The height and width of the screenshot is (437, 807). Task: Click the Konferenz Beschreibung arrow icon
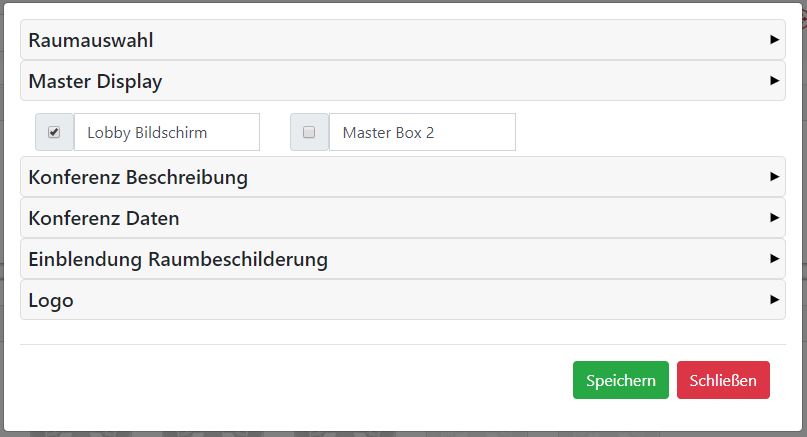pos(775,177)
